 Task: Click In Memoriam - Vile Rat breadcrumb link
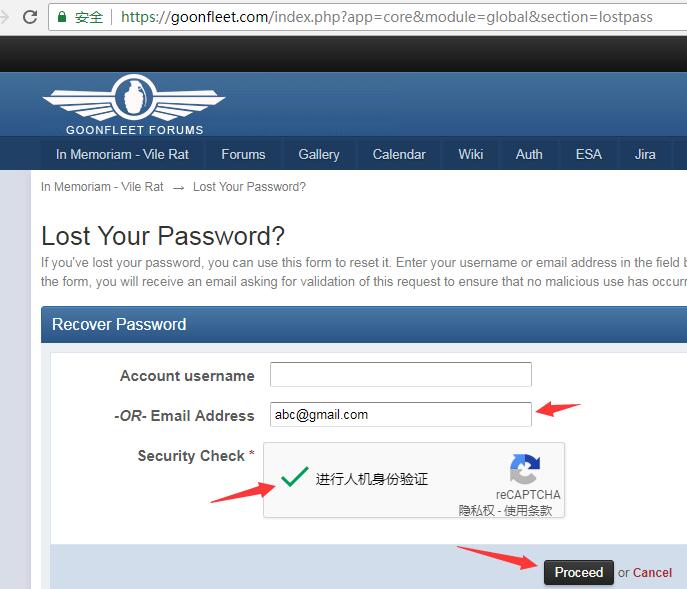[x=102, y=187]
